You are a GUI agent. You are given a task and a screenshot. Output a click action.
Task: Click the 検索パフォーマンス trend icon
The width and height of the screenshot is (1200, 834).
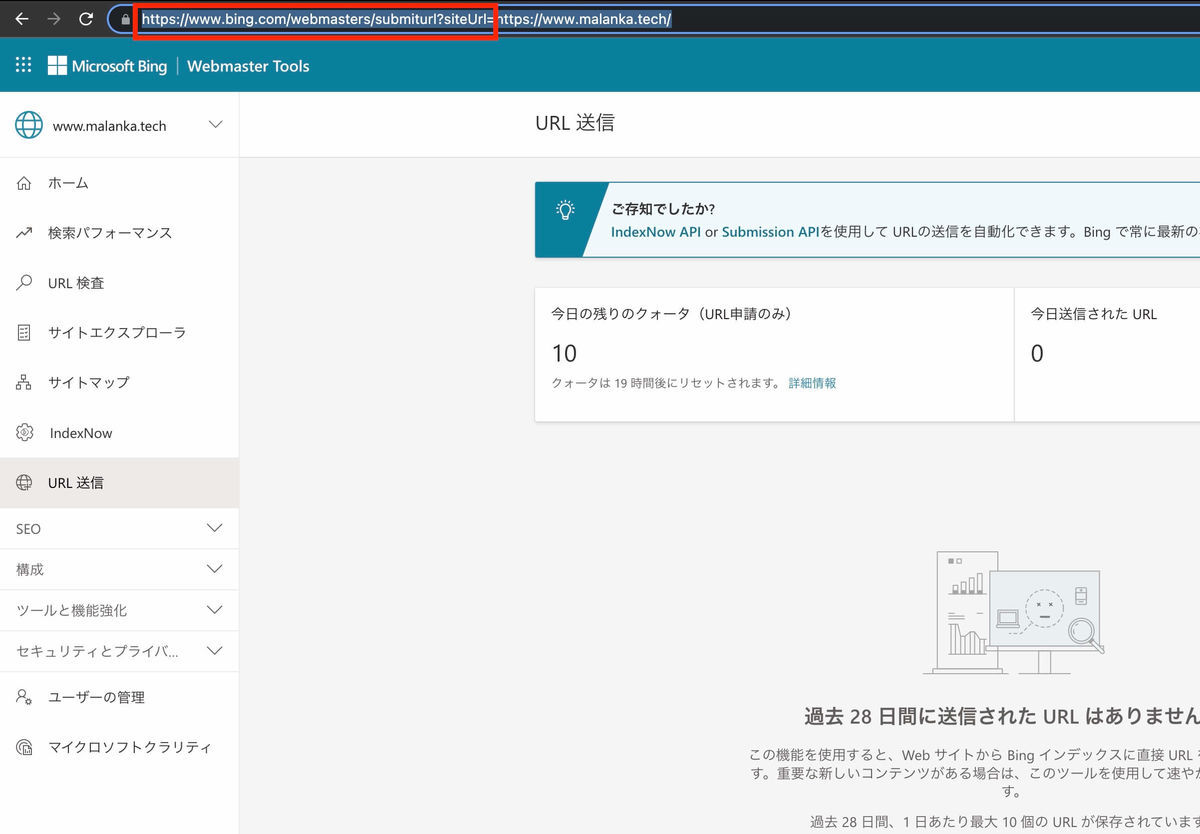pos(24,233)
